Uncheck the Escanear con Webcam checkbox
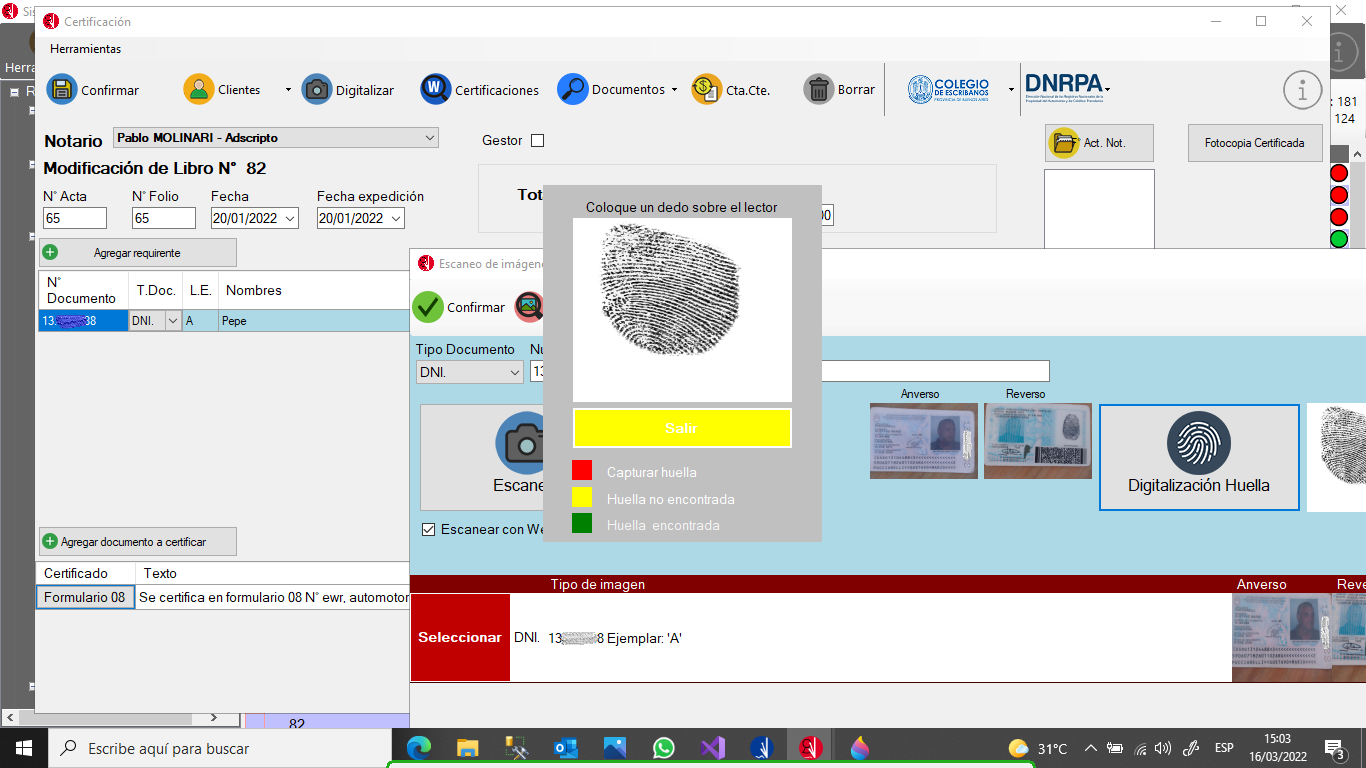The height and width of the screenshot is (768, 1366). tap(429, 529)
